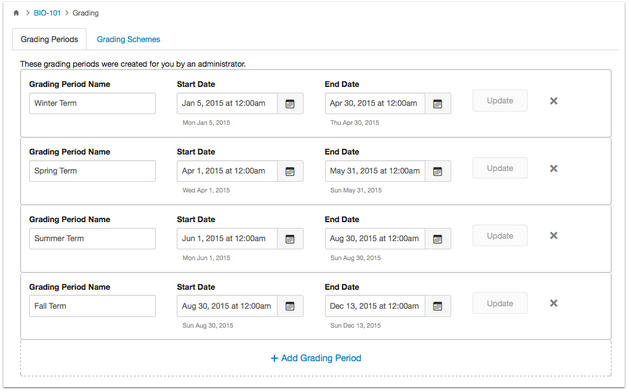The image size is (629, 392).
Task: Click the administrator-created grading periods notice
Action: click(133, 64)
